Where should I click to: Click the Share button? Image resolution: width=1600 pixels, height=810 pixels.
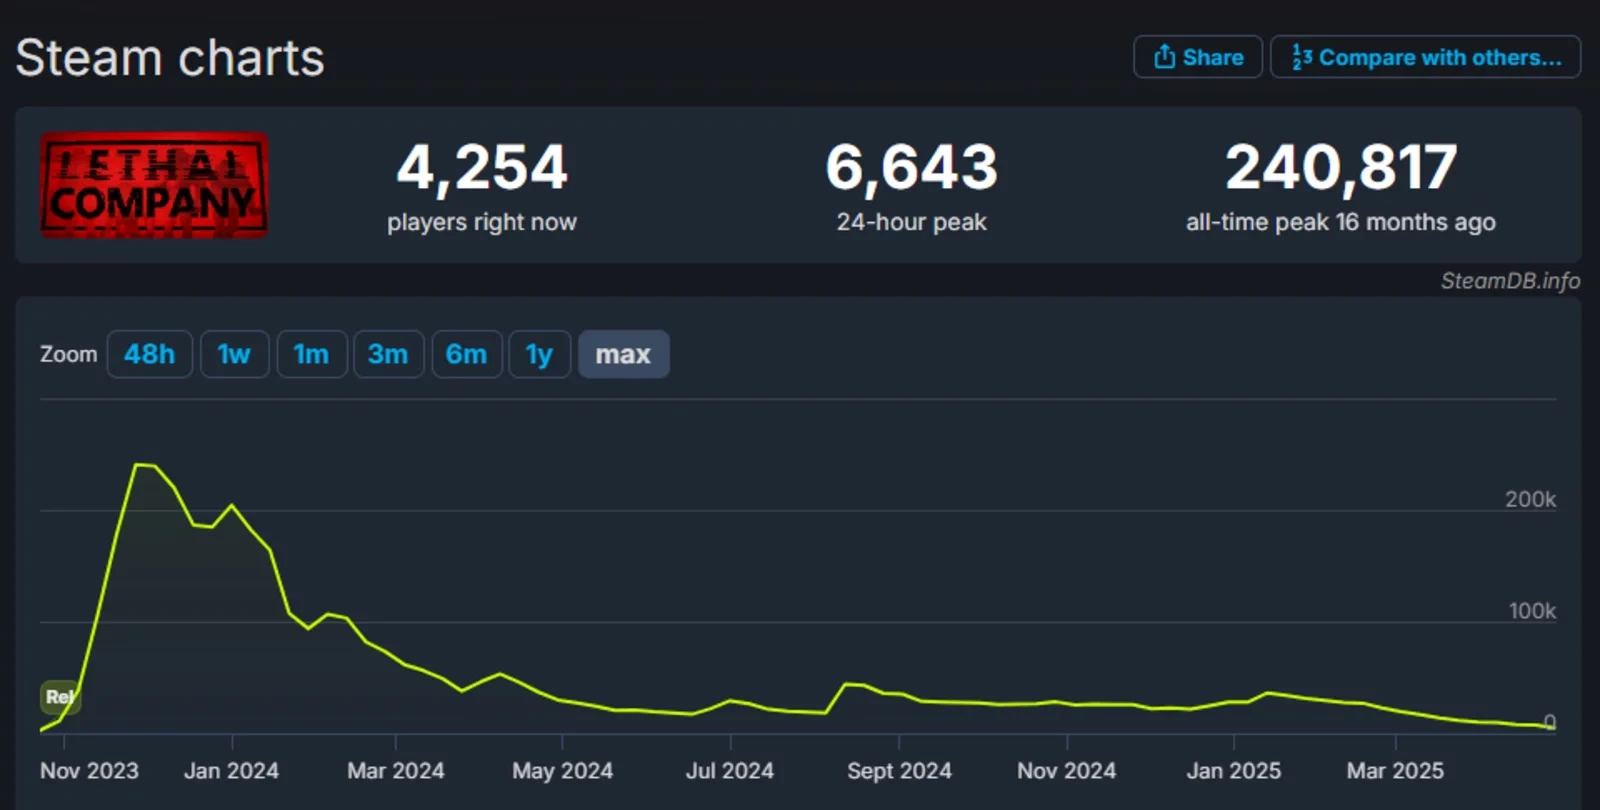click(1197, 57)
